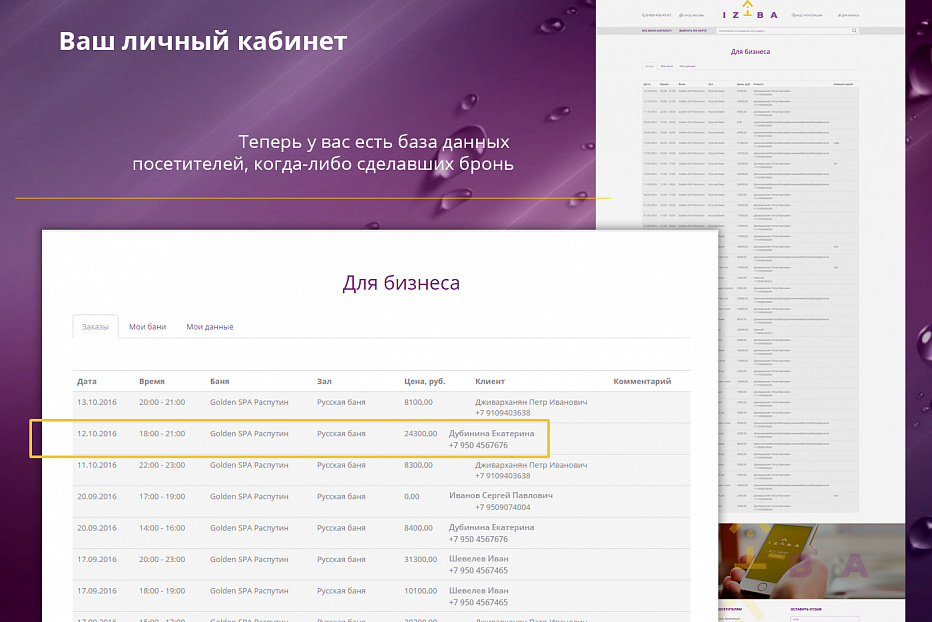Click the 31300,00 price cell

pyautogui.click(x=419, y=559)
